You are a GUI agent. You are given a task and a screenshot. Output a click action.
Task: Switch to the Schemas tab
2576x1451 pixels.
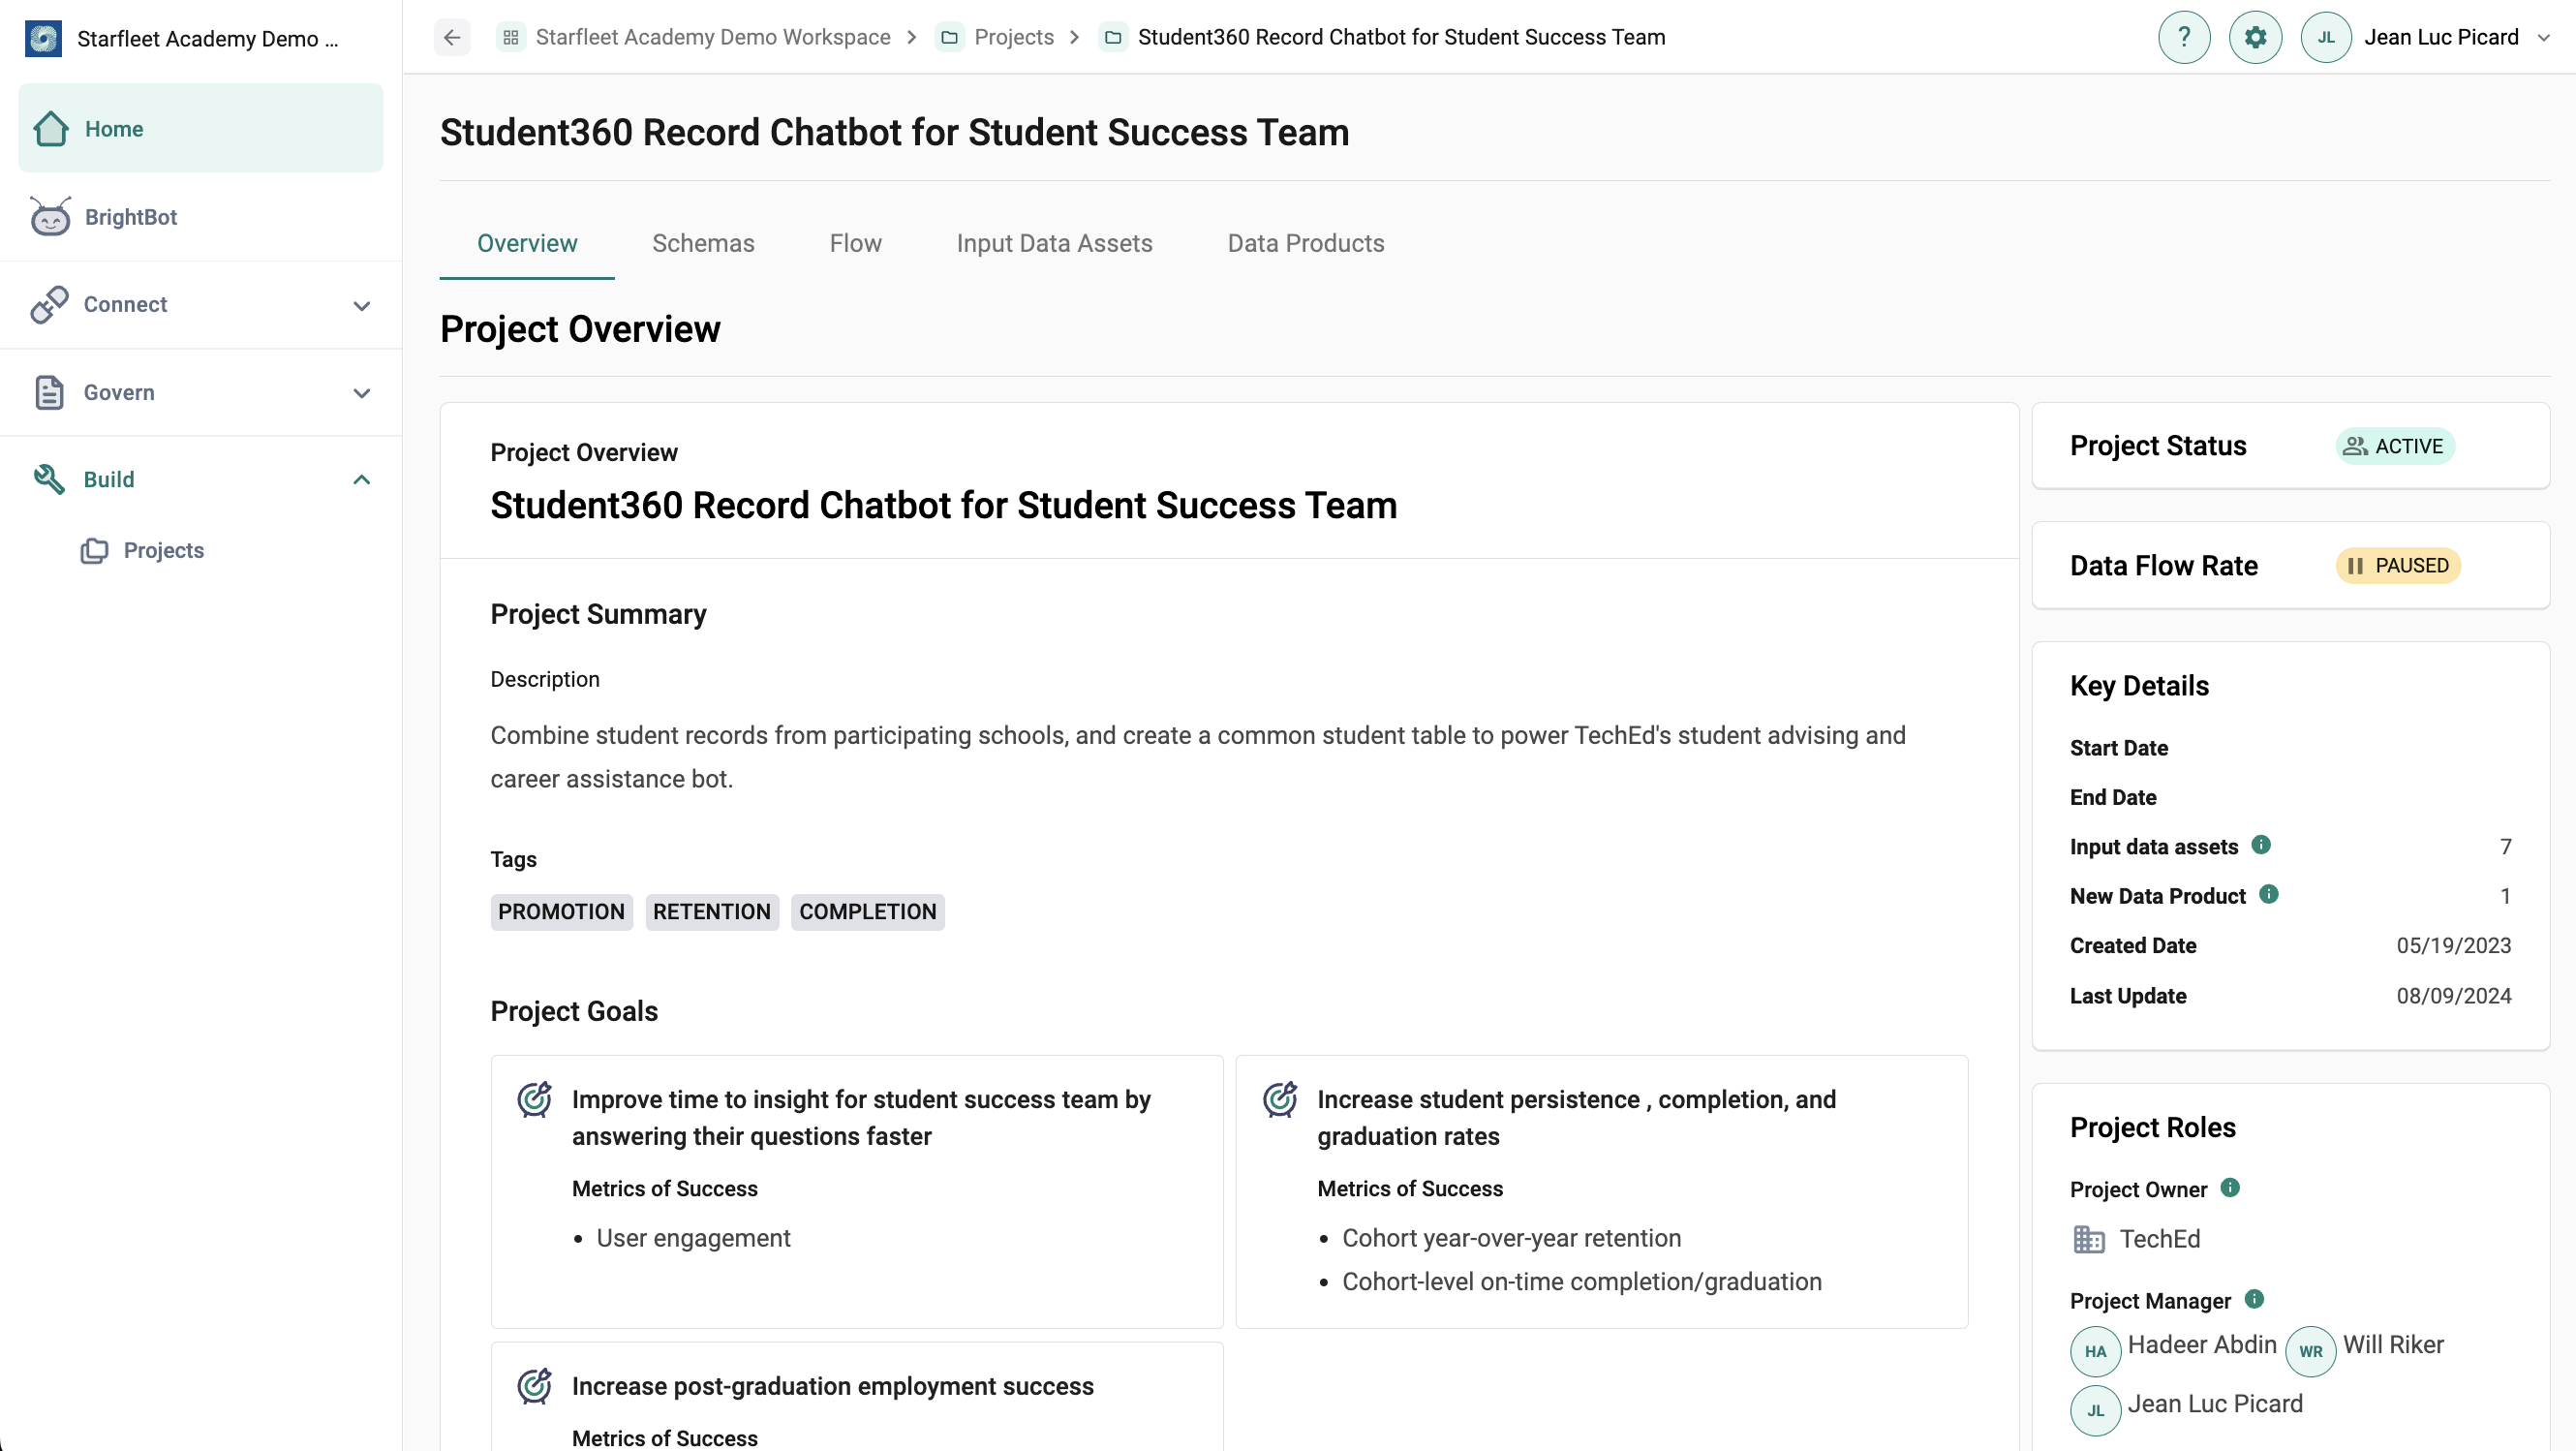[703, 243]
